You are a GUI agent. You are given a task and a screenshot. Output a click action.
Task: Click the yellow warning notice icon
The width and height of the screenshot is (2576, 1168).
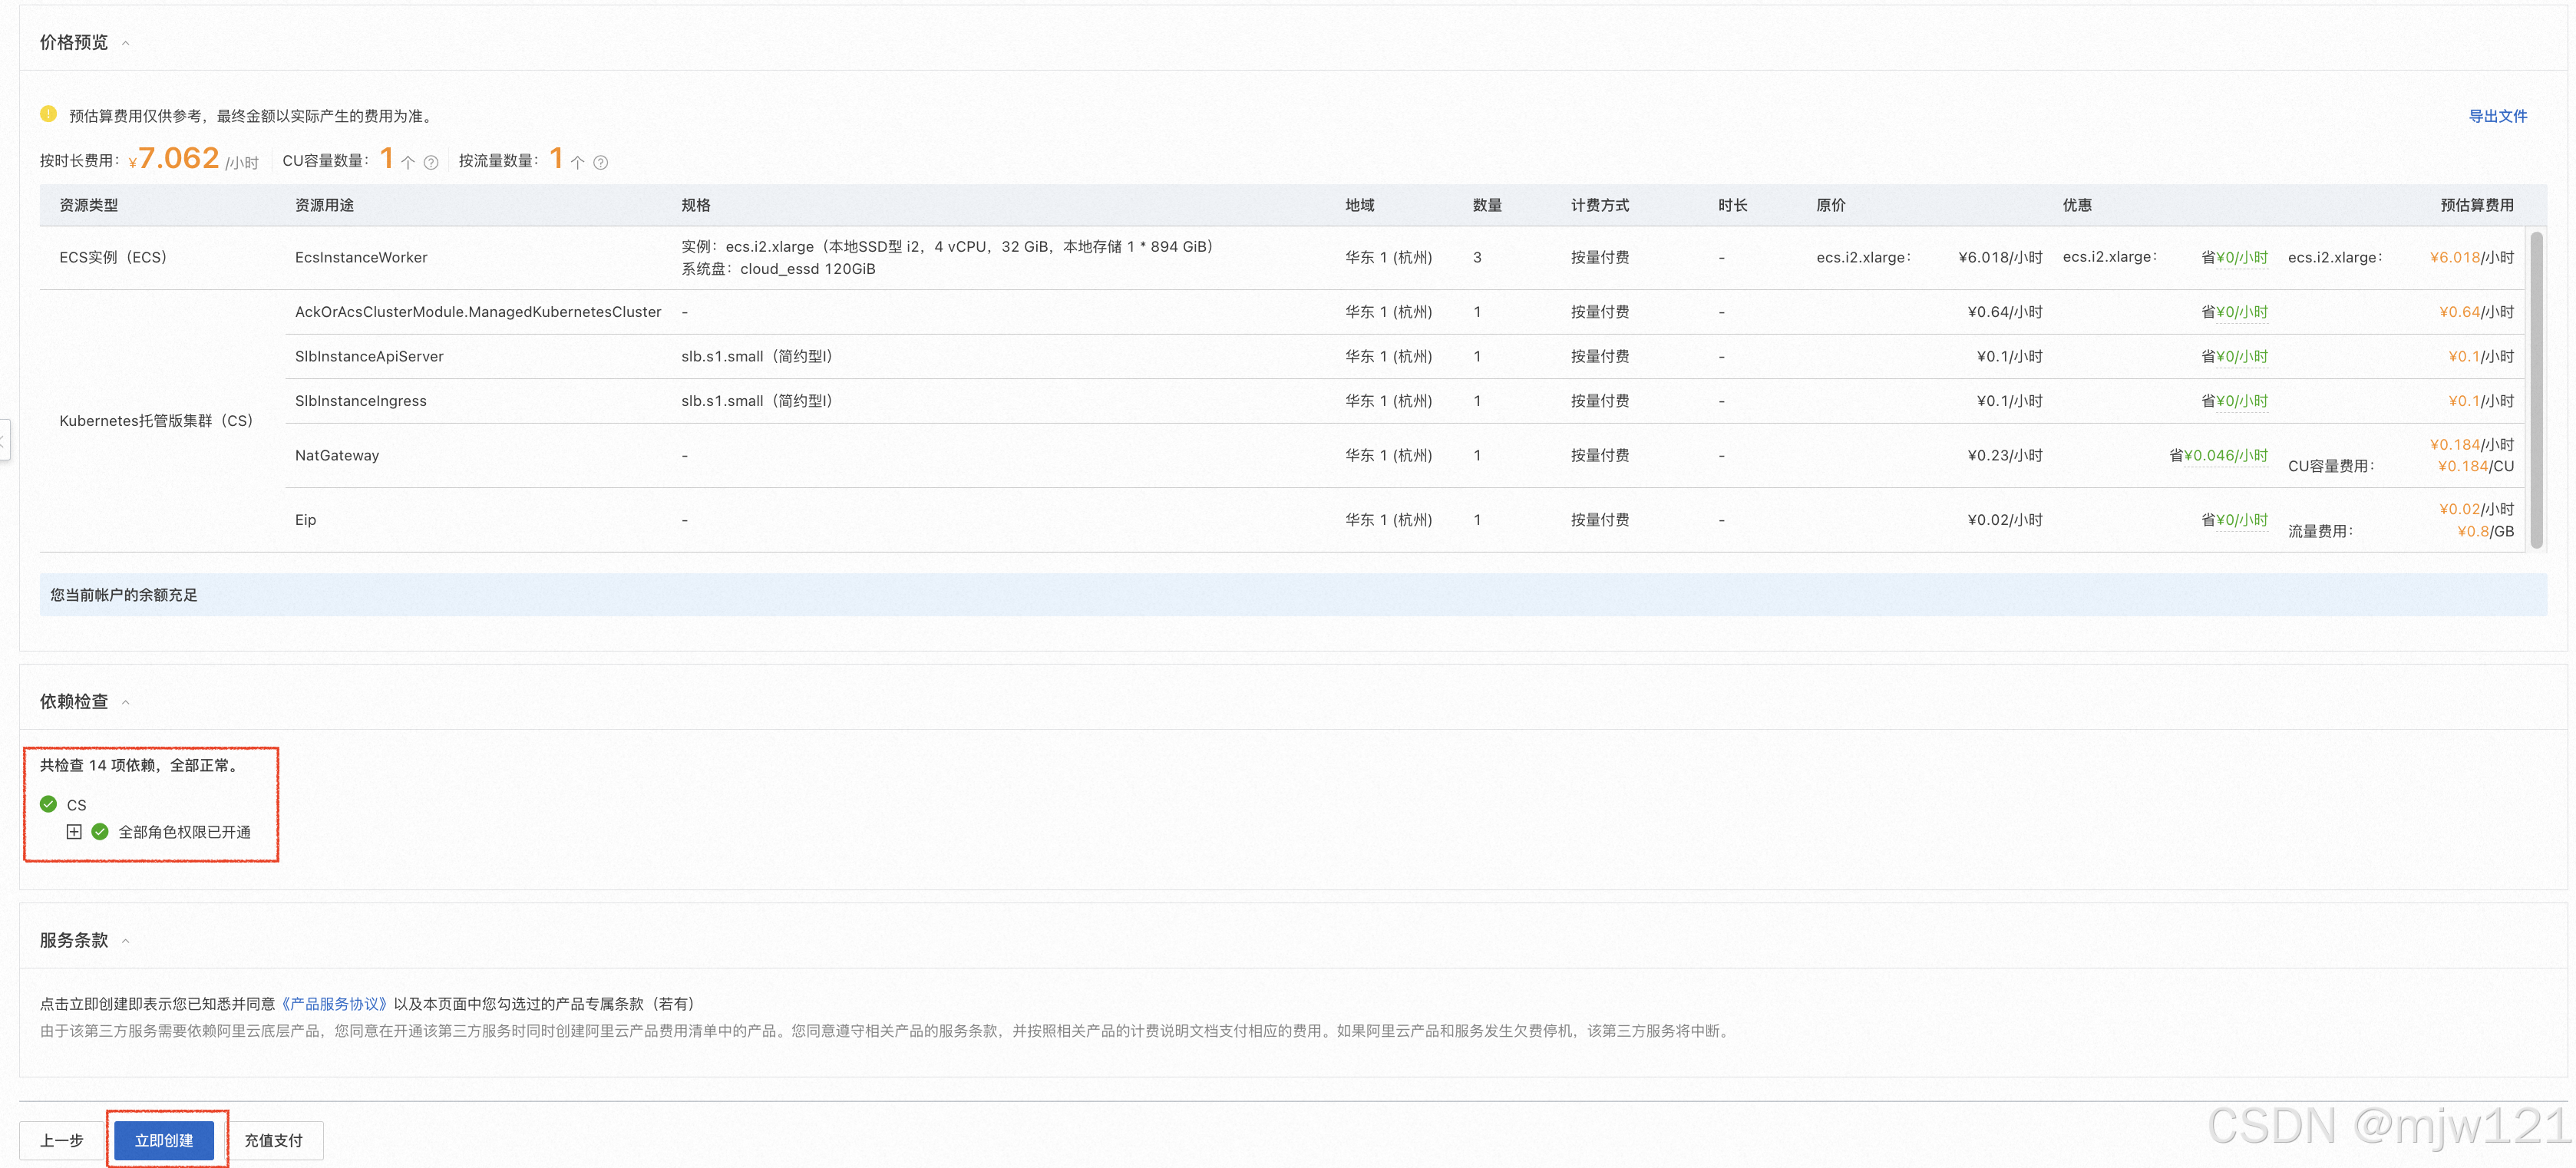[48, 114]
